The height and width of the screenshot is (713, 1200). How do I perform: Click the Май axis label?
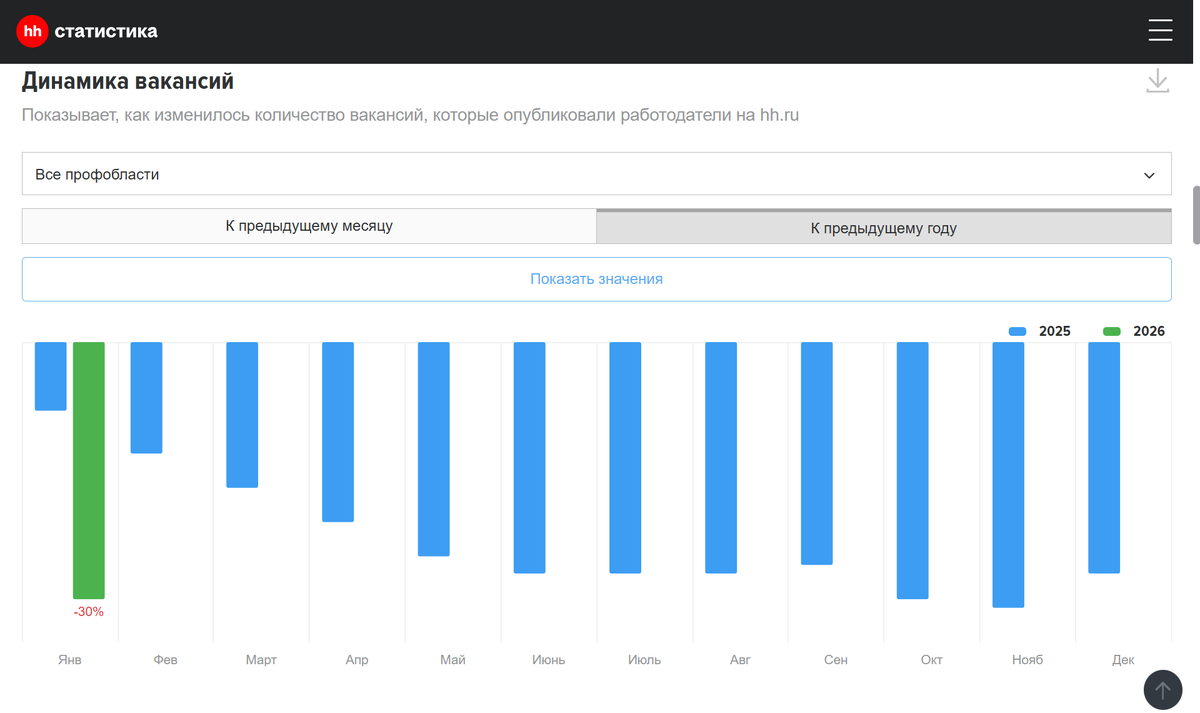pyautogui.click(x=453, y=660)
